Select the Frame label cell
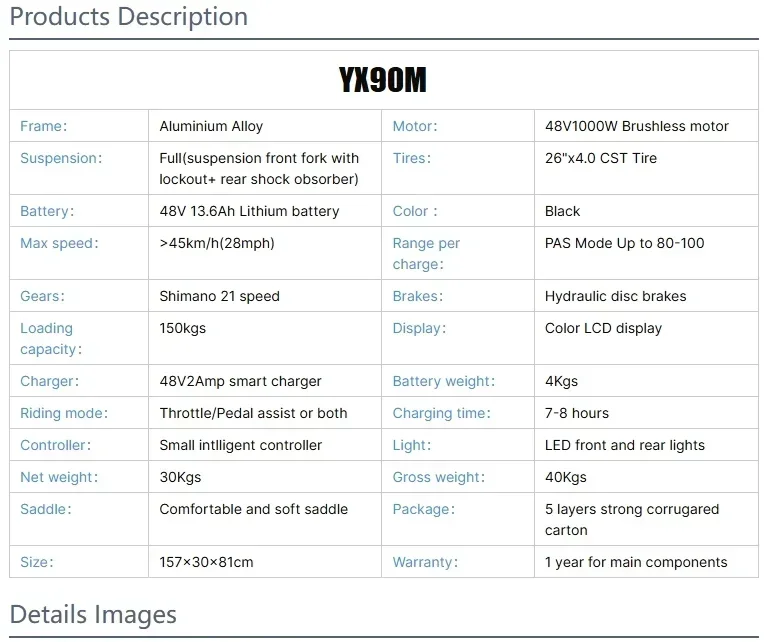This screenshot has height=642, width=769. [x=44, y=127]
